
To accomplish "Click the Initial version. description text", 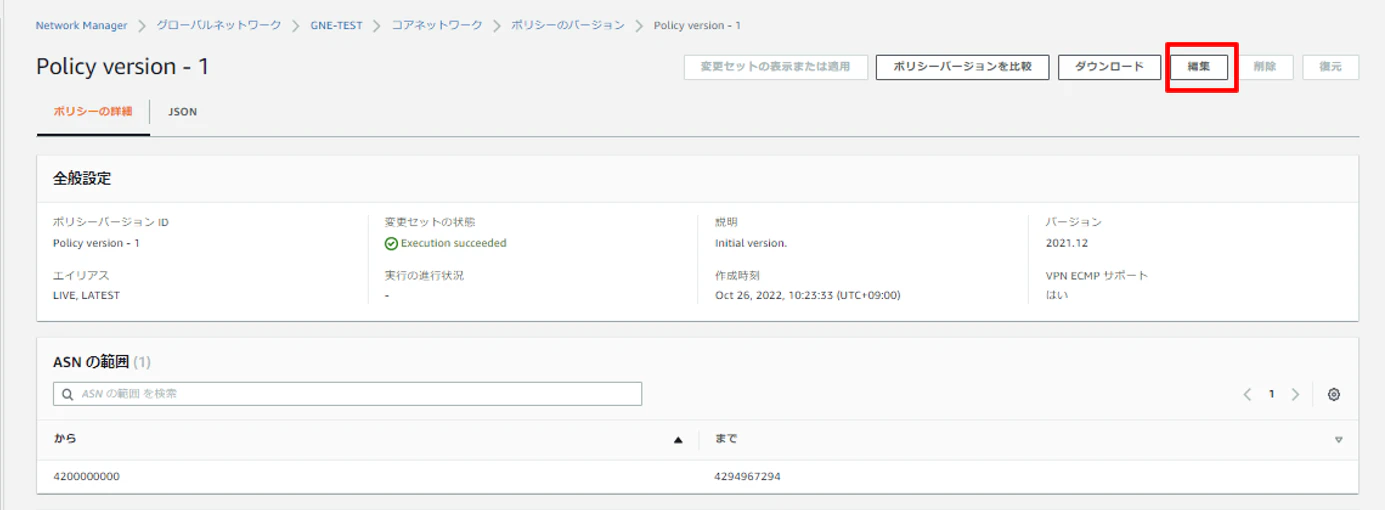I will click(751, 243).
